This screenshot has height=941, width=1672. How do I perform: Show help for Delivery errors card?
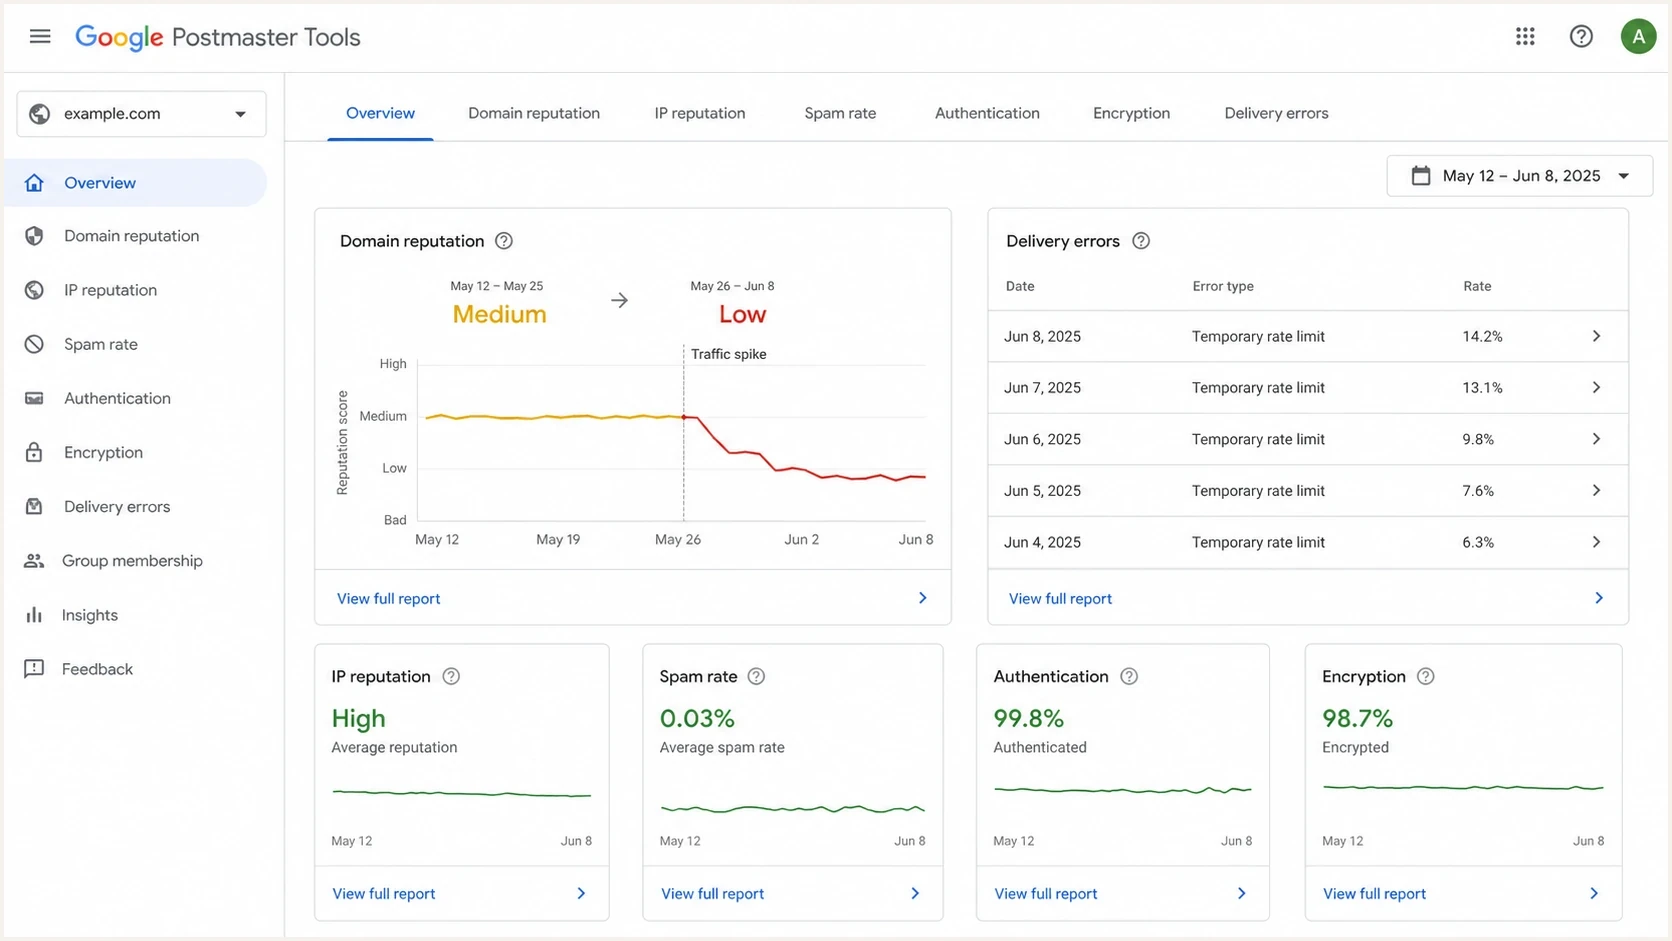click(x=1141, y=241)
